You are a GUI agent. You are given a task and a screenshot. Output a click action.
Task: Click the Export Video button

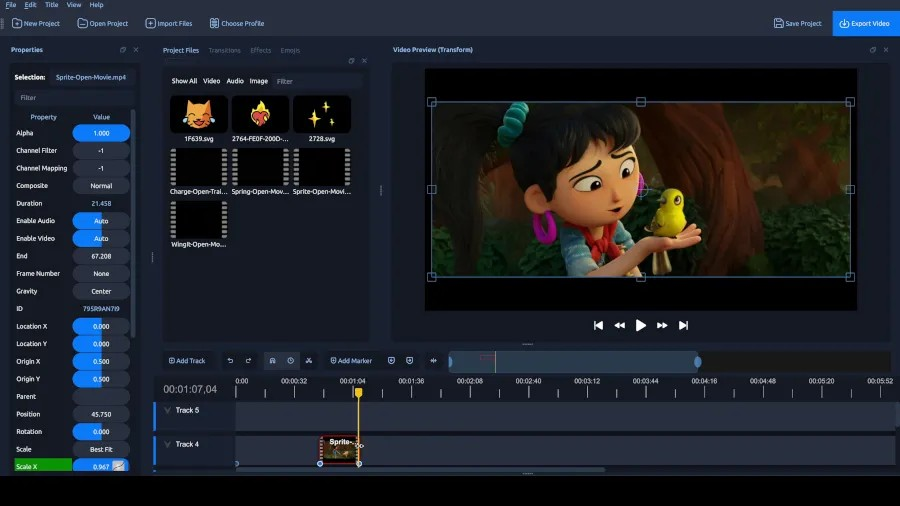[865, 23]
